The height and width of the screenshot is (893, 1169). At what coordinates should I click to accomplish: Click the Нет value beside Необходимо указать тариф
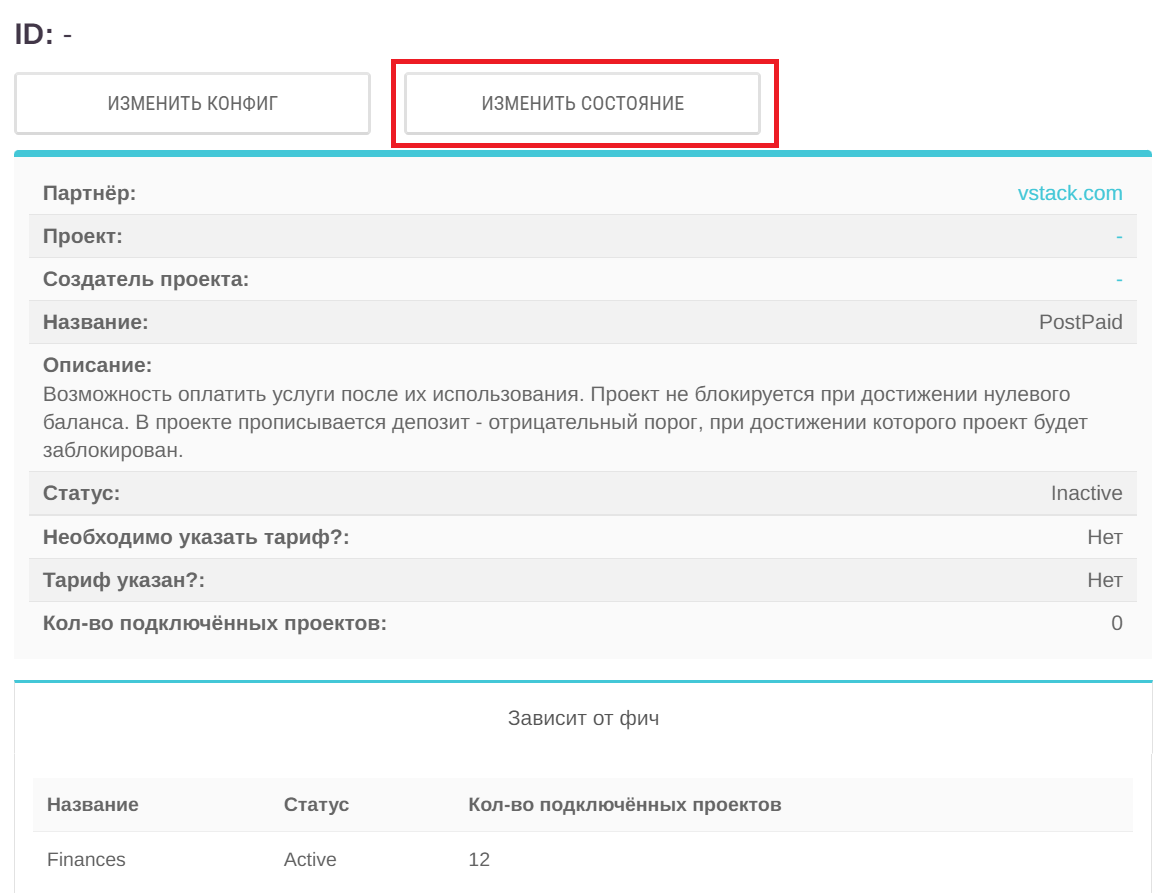(1104, 537)
